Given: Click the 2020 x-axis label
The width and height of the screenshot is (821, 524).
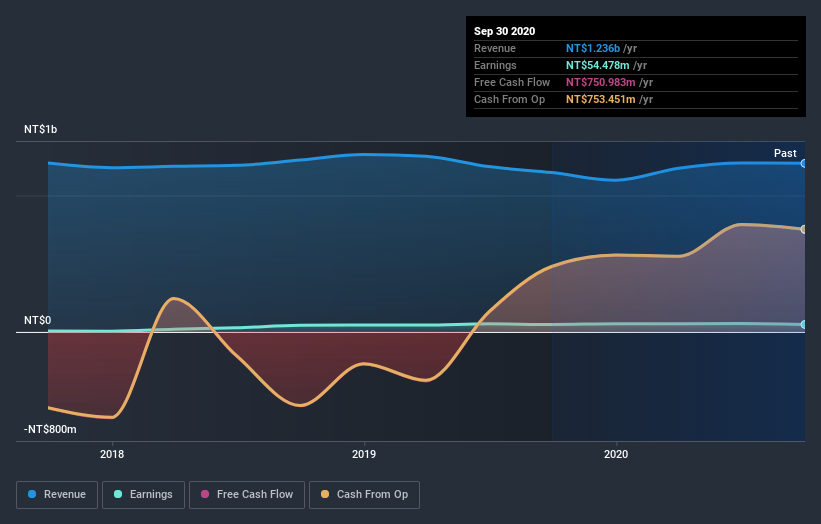Looking at the screenshot, I should click(616, 454).
